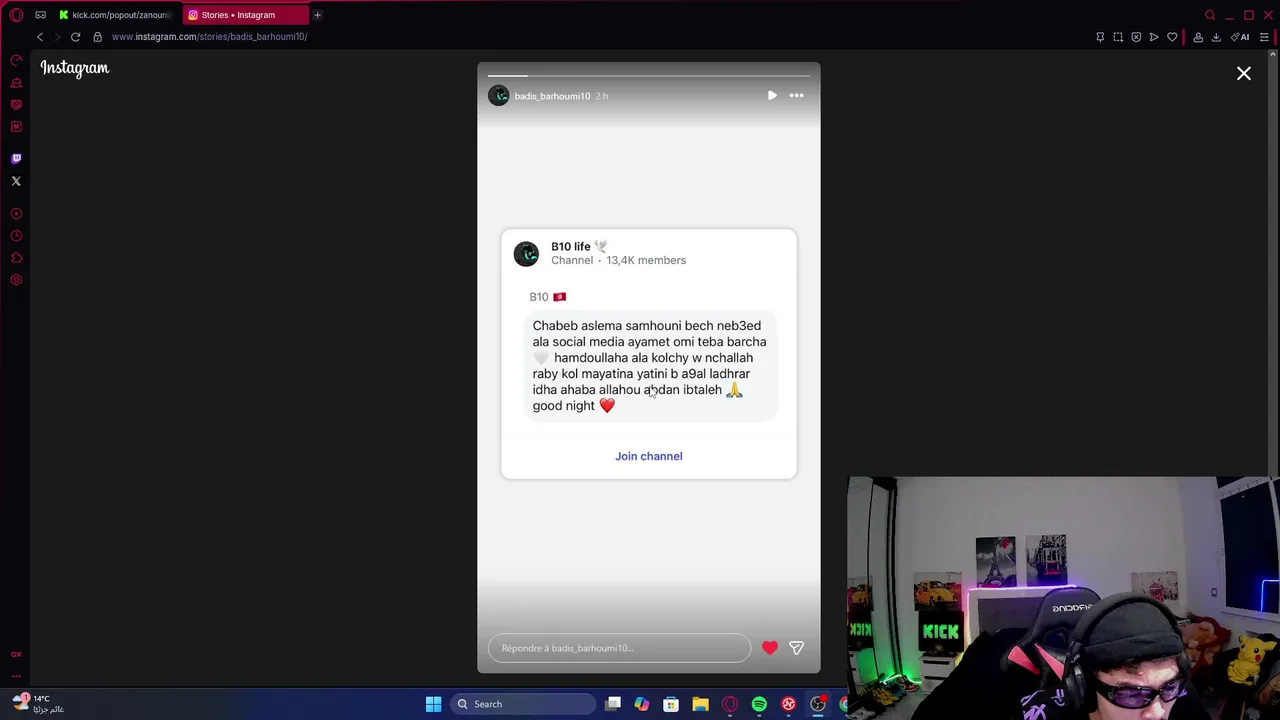Open the M sidebar panel icon
Viewport: 1280px width, 720px height.
click(16, 126)
